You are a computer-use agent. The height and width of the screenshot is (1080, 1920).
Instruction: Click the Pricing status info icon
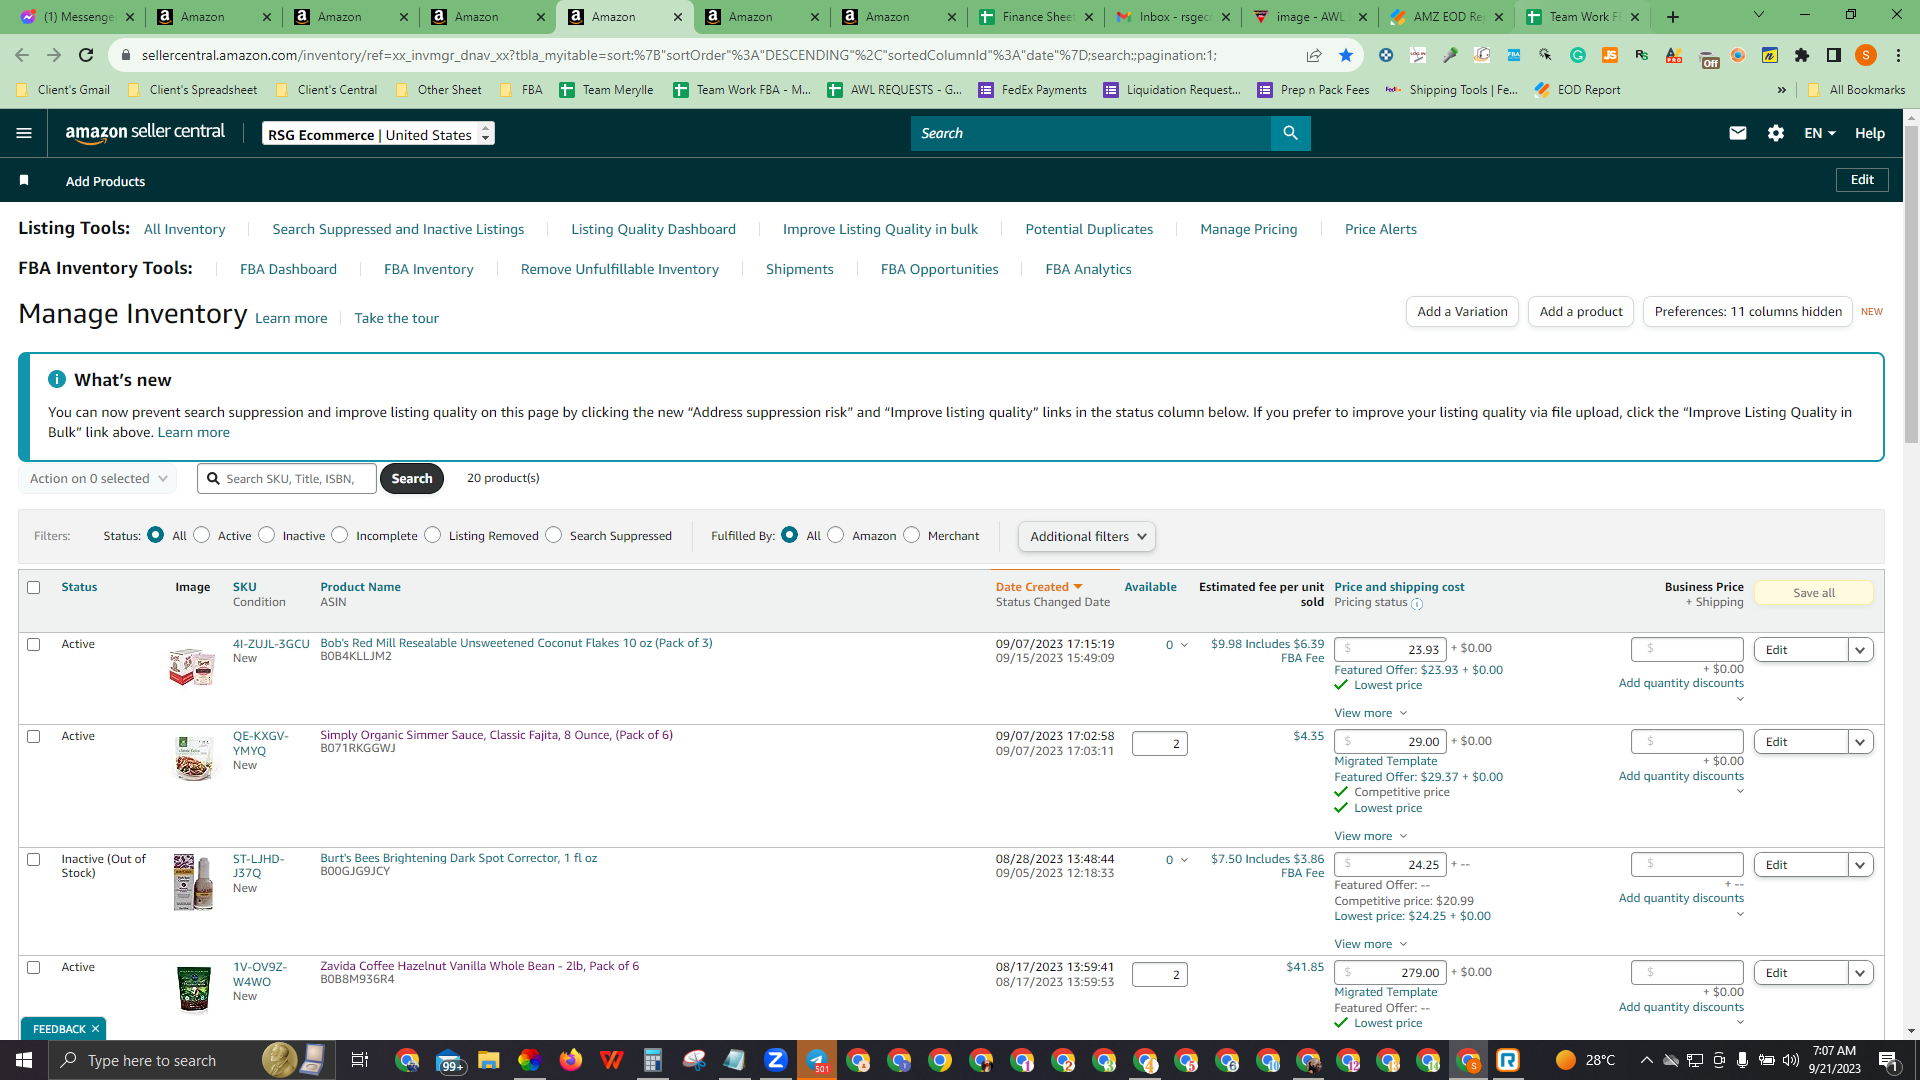pos(1417,604)
